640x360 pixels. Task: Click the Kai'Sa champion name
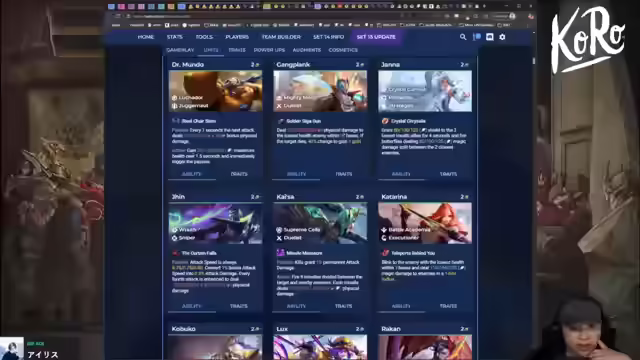point(285,197)
